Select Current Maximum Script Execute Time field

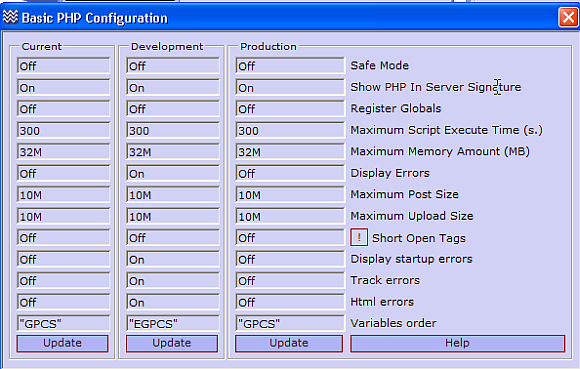[x=63, y=130]
